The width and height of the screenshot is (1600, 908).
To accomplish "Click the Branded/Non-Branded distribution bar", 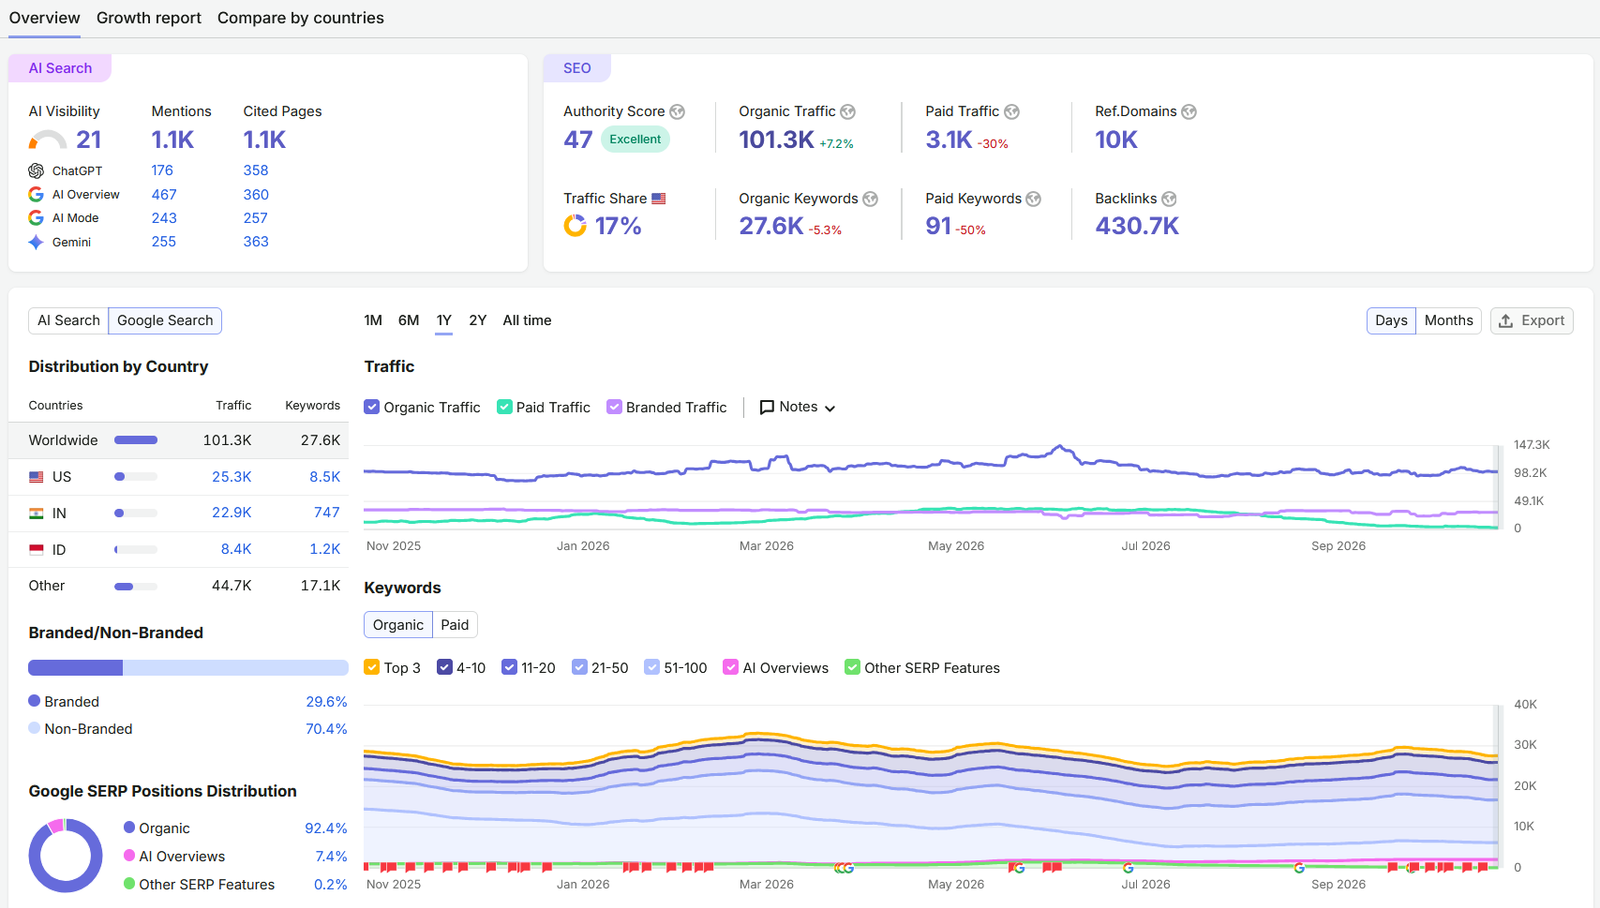I will 188,667.
